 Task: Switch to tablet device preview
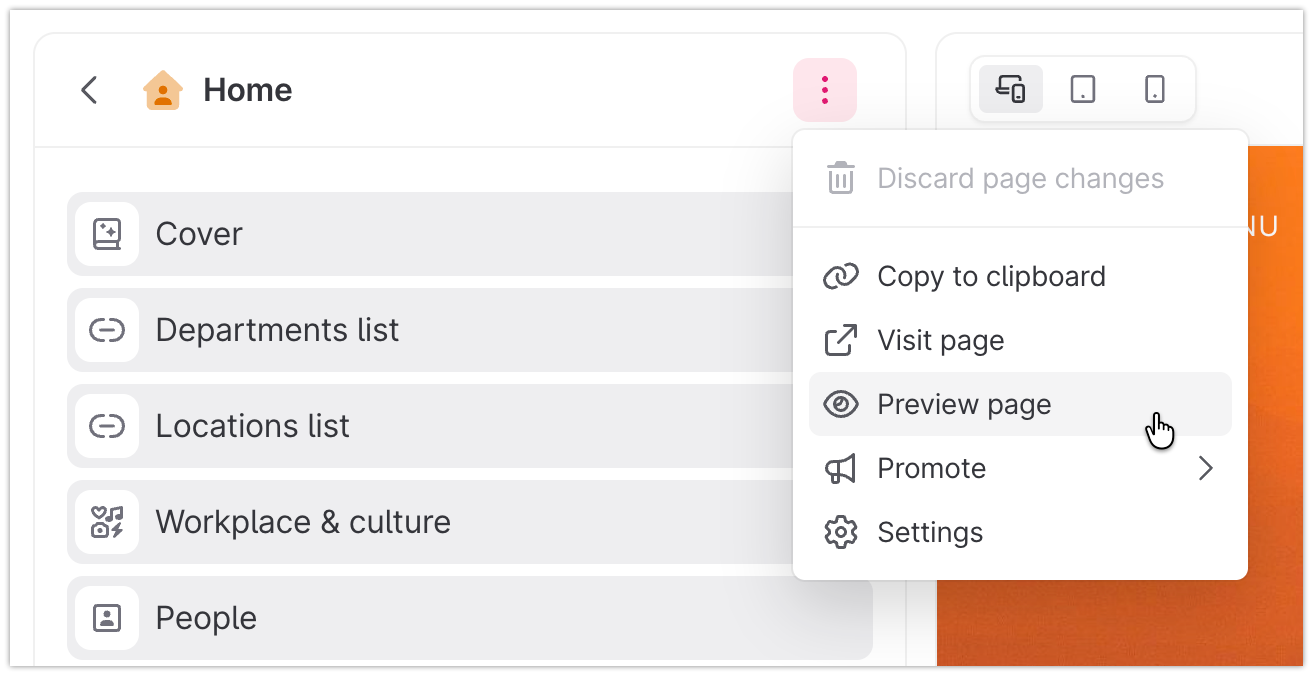coord(1083,90)
